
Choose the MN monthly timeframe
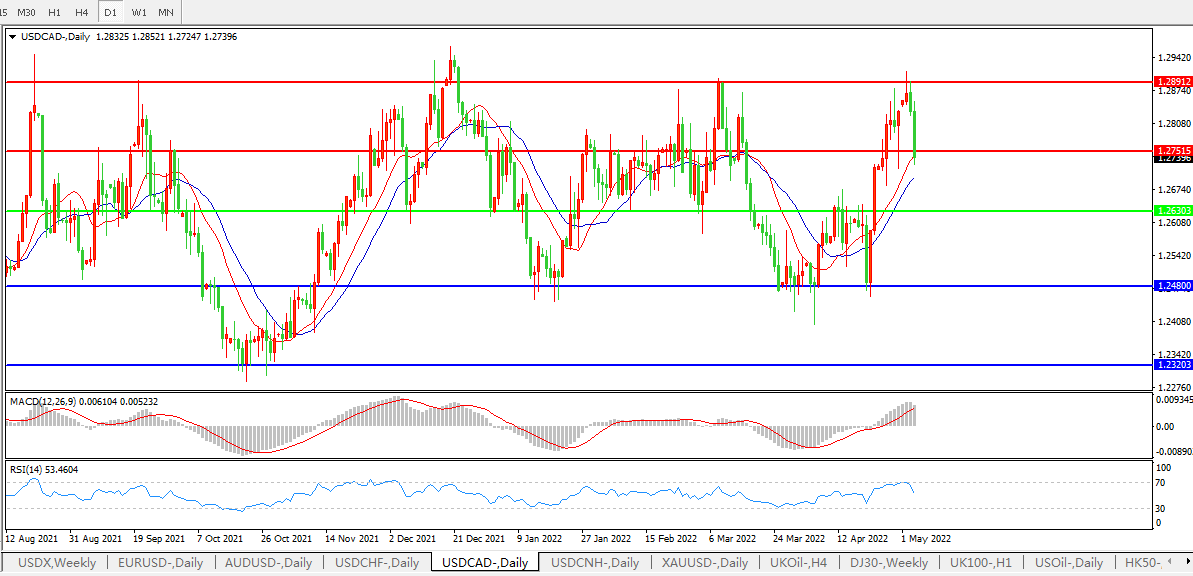click(x=166, y=12)
